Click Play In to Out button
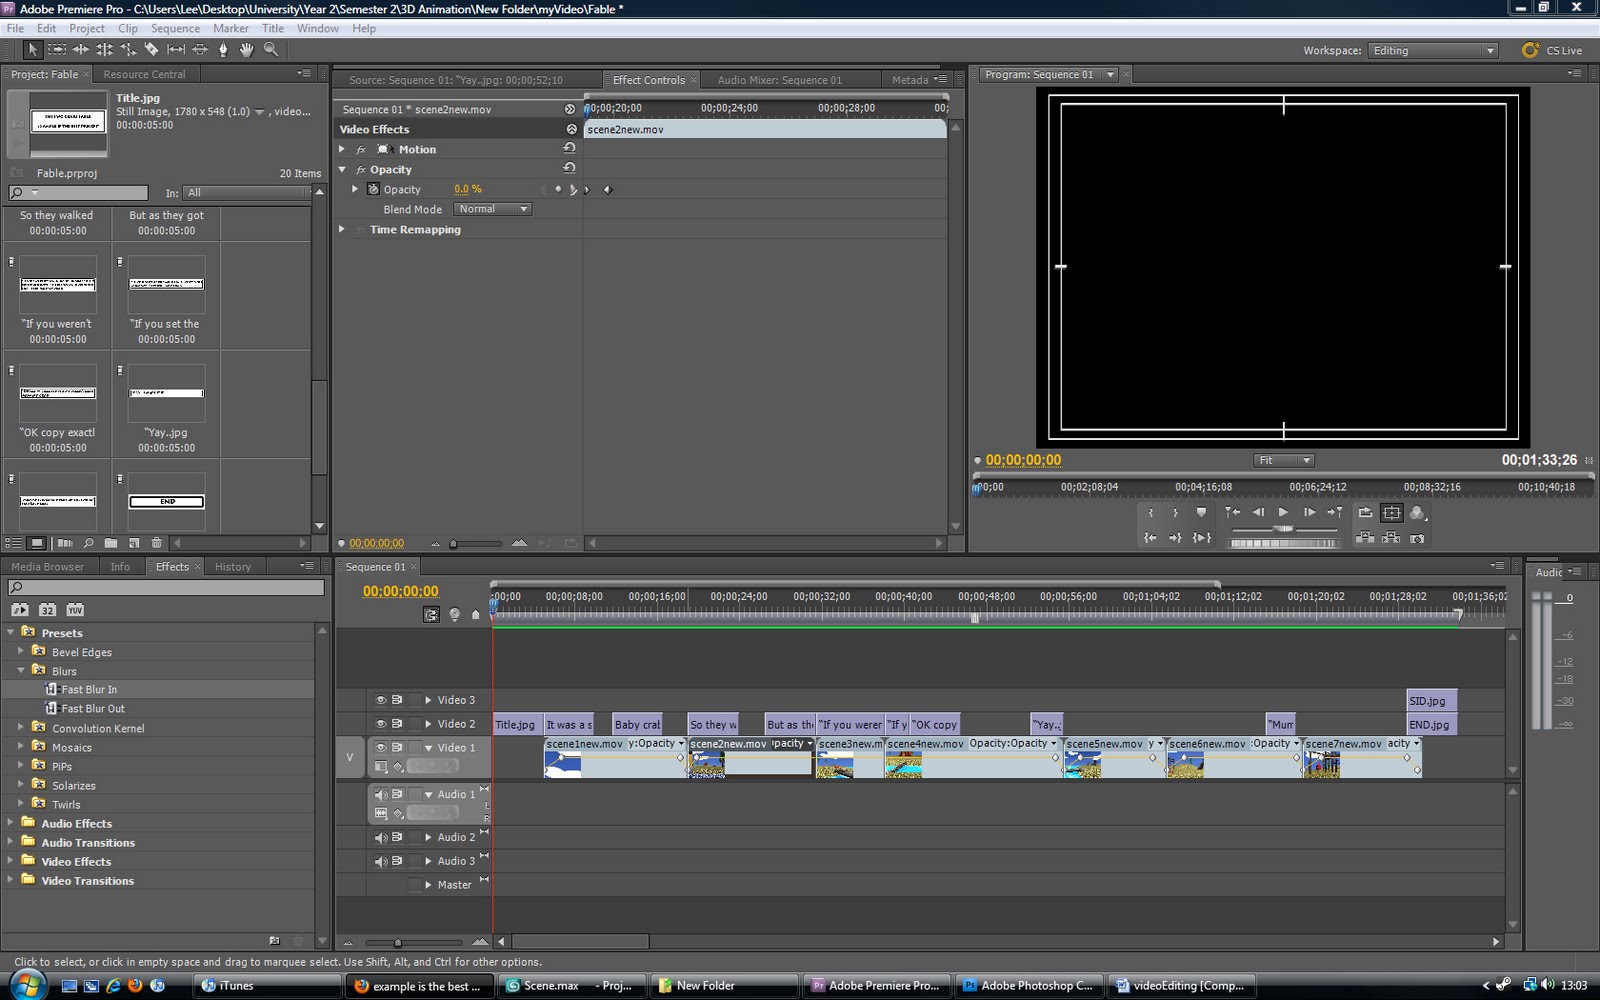Viewport: 1600px width, 1000px height. (1202, 538)
